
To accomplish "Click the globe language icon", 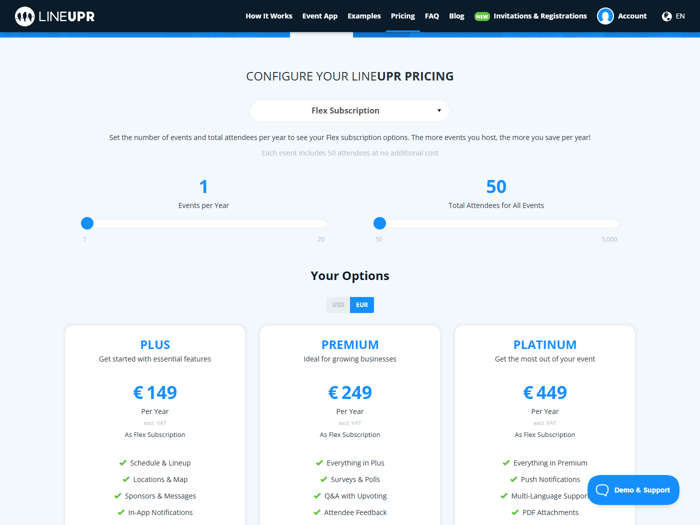I will point(667,16).
